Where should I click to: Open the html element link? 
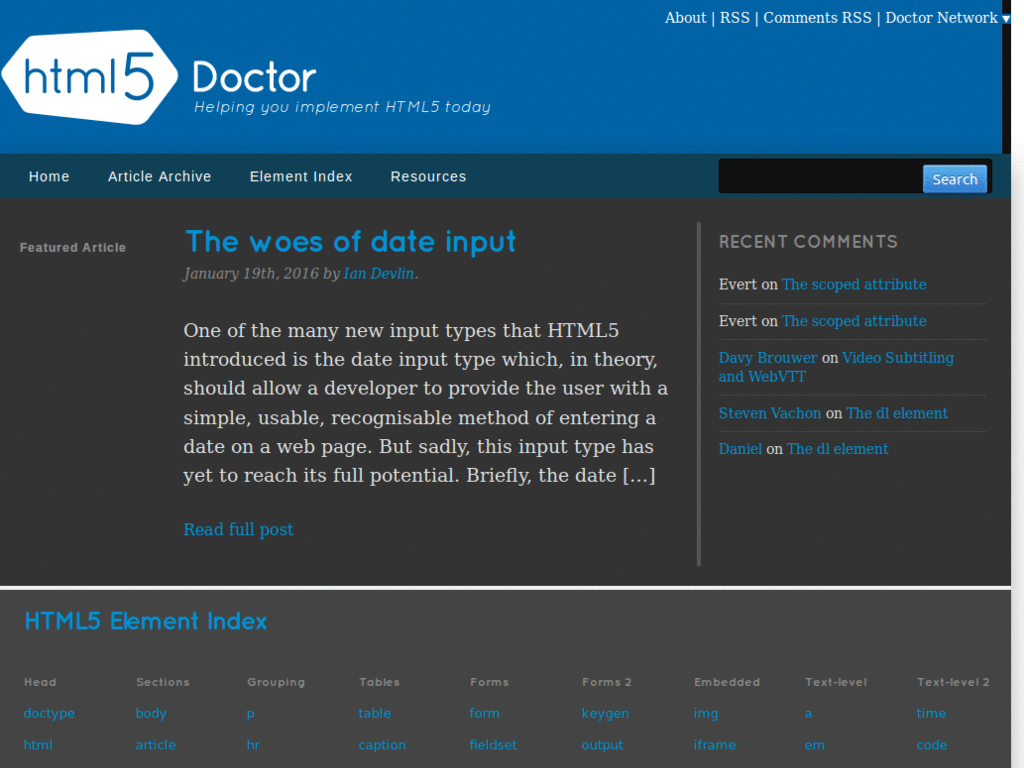(38, 744)
